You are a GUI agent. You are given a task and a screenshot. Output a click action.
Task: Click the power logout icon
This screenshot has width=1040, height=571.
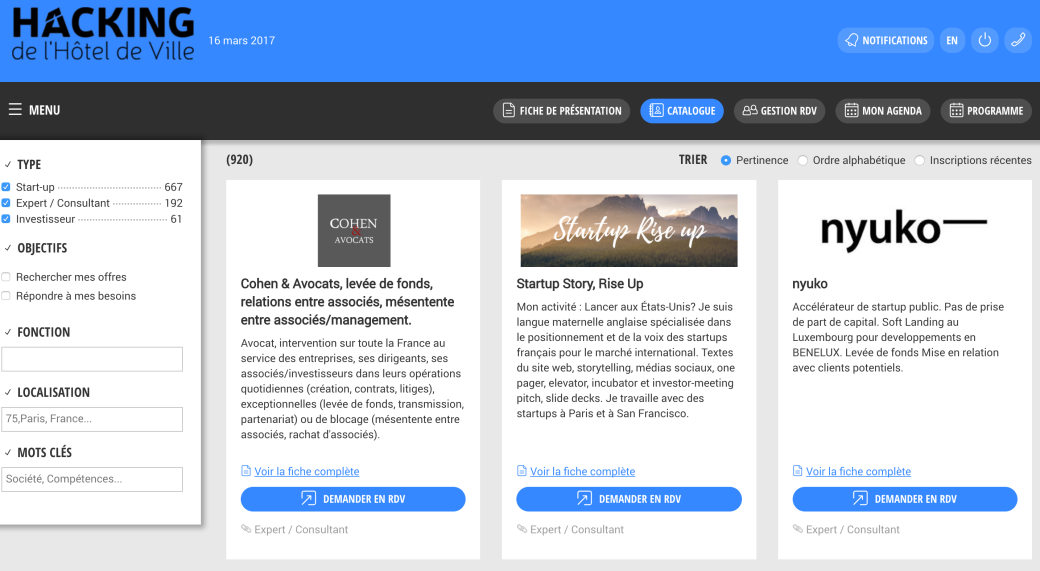[985, 40]
